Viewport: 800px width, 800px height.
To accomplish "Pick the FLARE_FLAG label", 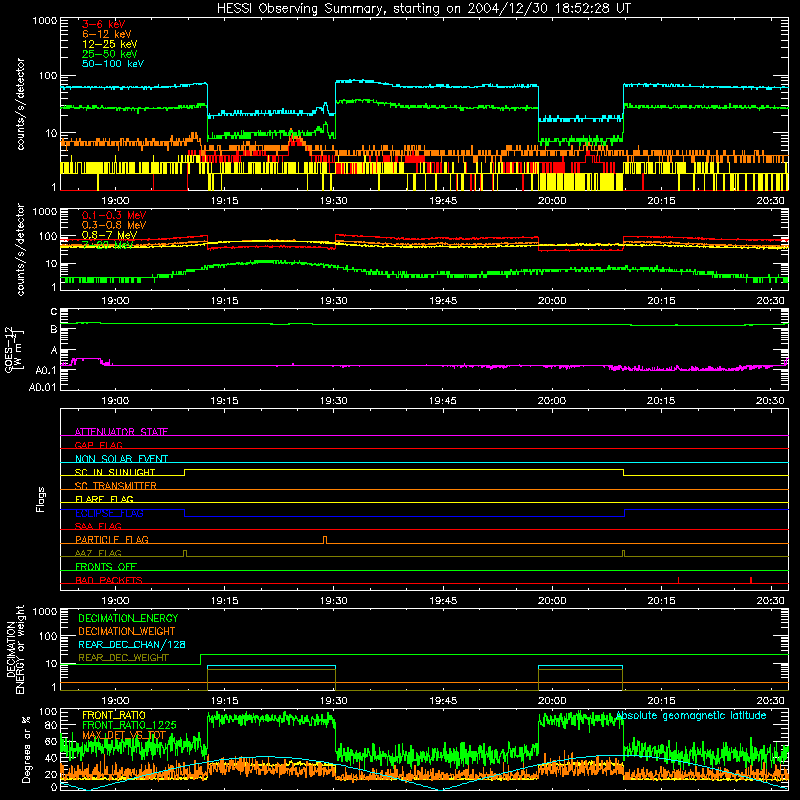I will point(104,499).
